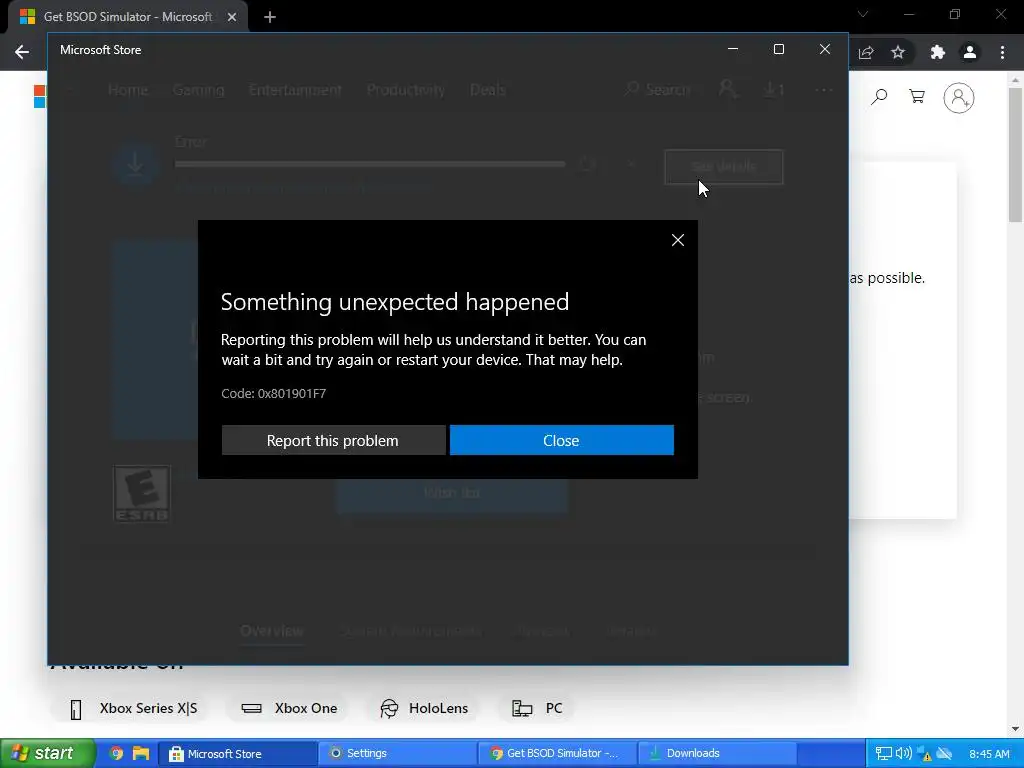Switch to Microsoft Store taskbar button
This screenshot has height=768, width=1024.
coord(238,754)
